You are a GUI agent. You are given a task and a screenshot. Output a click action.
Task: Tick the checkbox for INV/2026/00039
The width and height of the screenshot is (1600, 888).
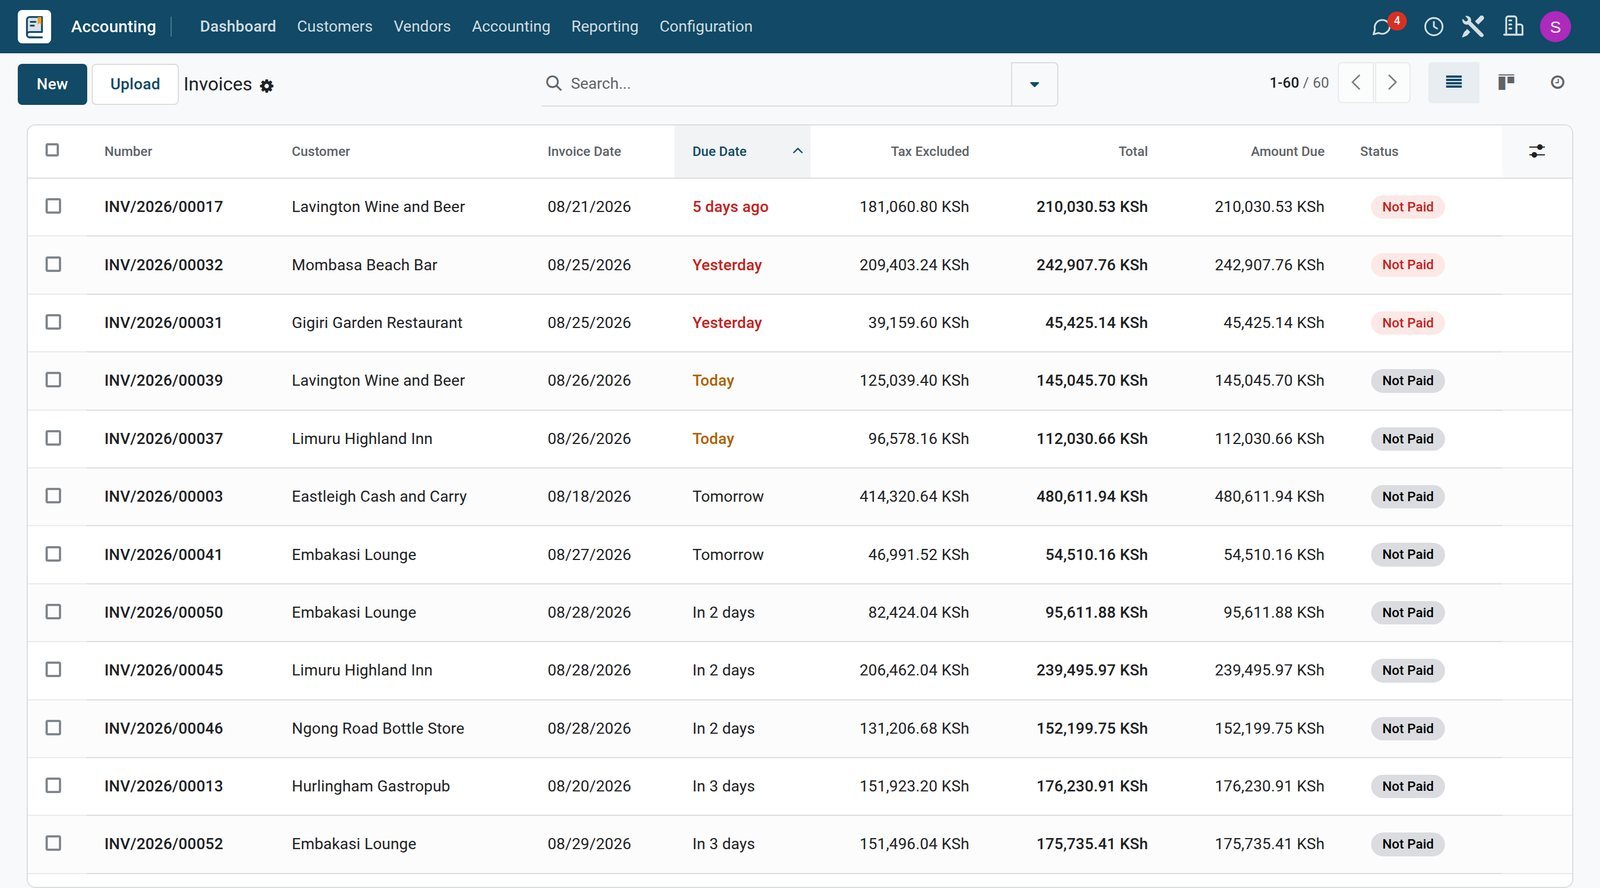[x=53, y=380]
